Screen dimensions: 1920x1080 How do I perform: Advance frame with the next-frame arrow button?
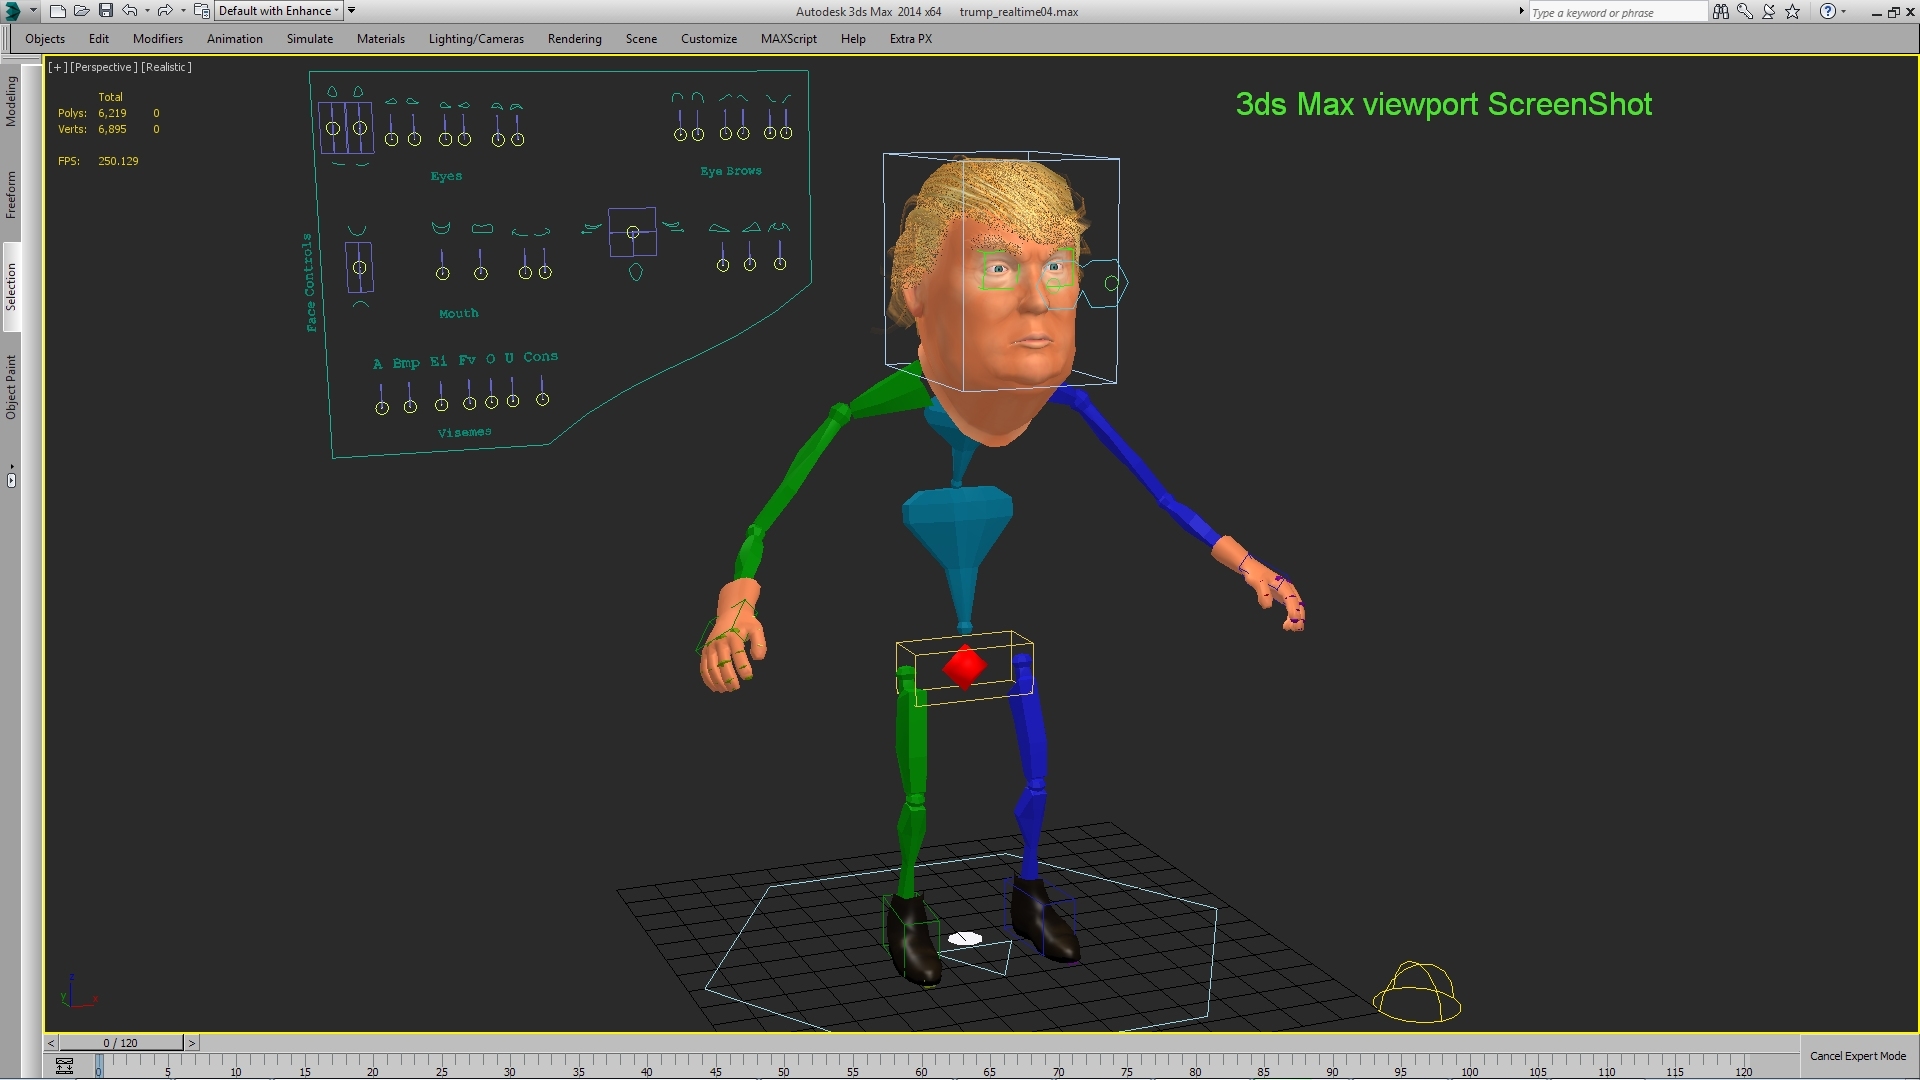192,1043
